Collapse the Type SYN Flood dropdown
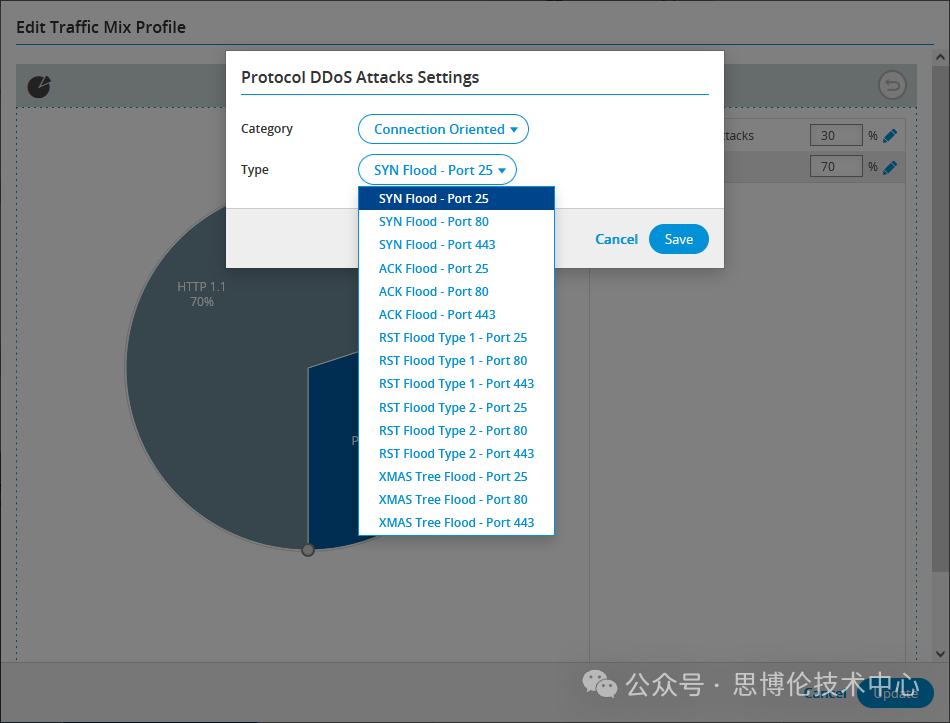 click(437, 170)
